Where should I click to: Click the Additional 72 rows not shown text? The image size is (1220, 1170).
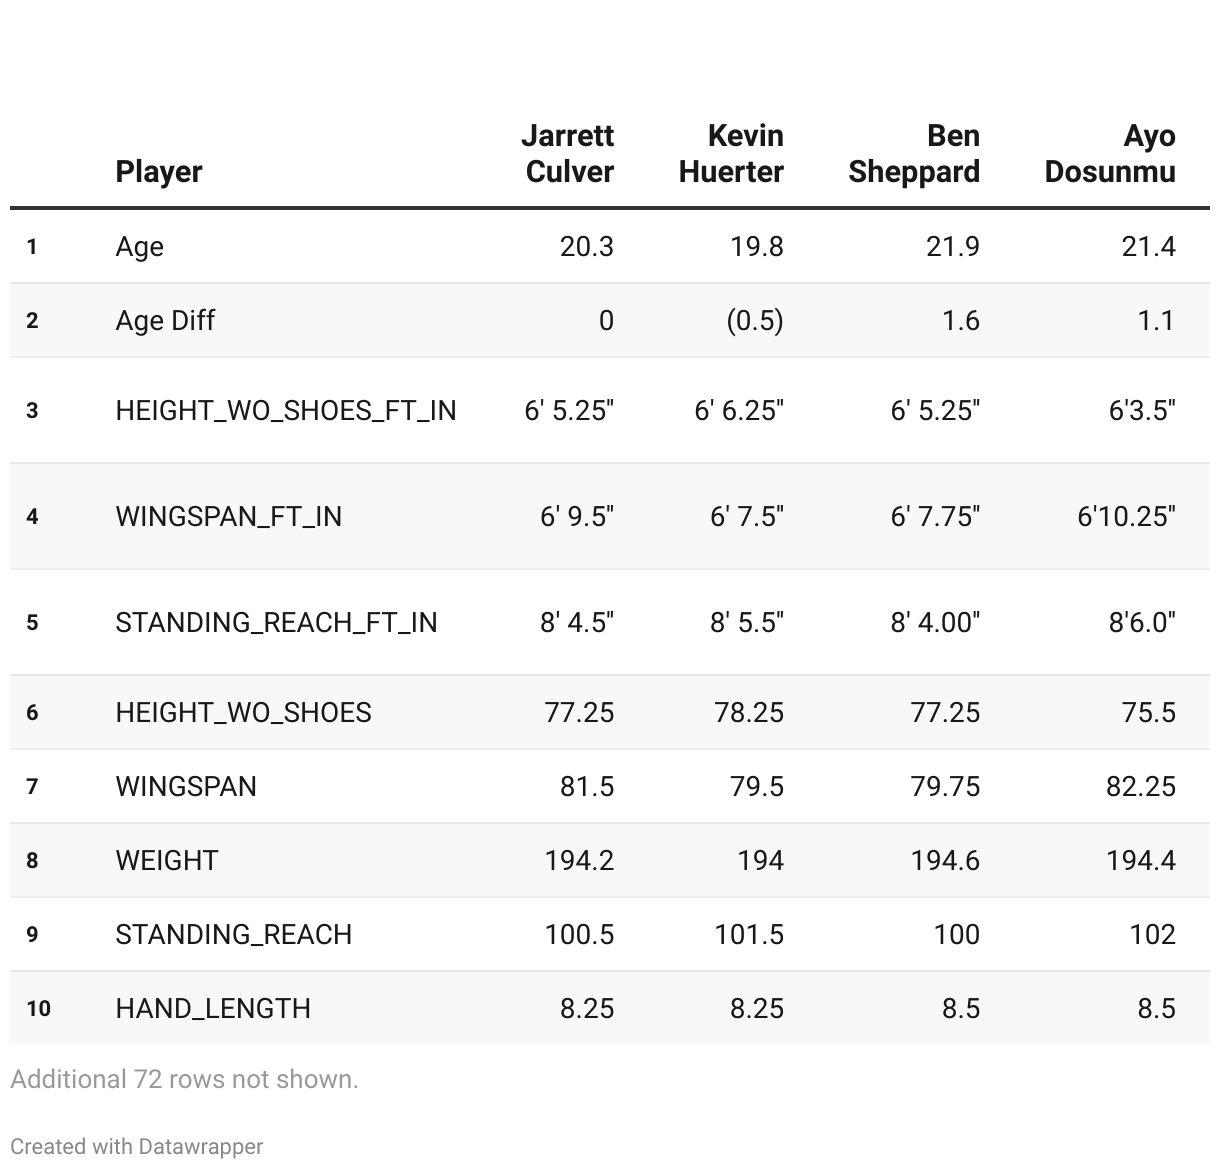(184, 1079)
